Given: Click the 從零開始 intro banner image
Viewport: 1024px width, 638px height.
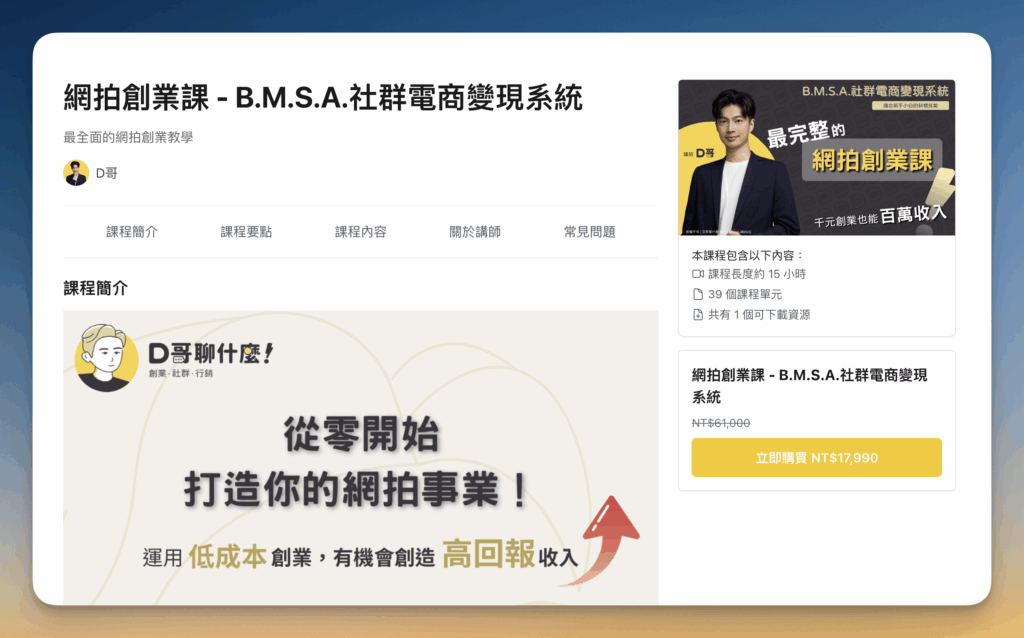Looking at the screenshot, I should (360, 457).
